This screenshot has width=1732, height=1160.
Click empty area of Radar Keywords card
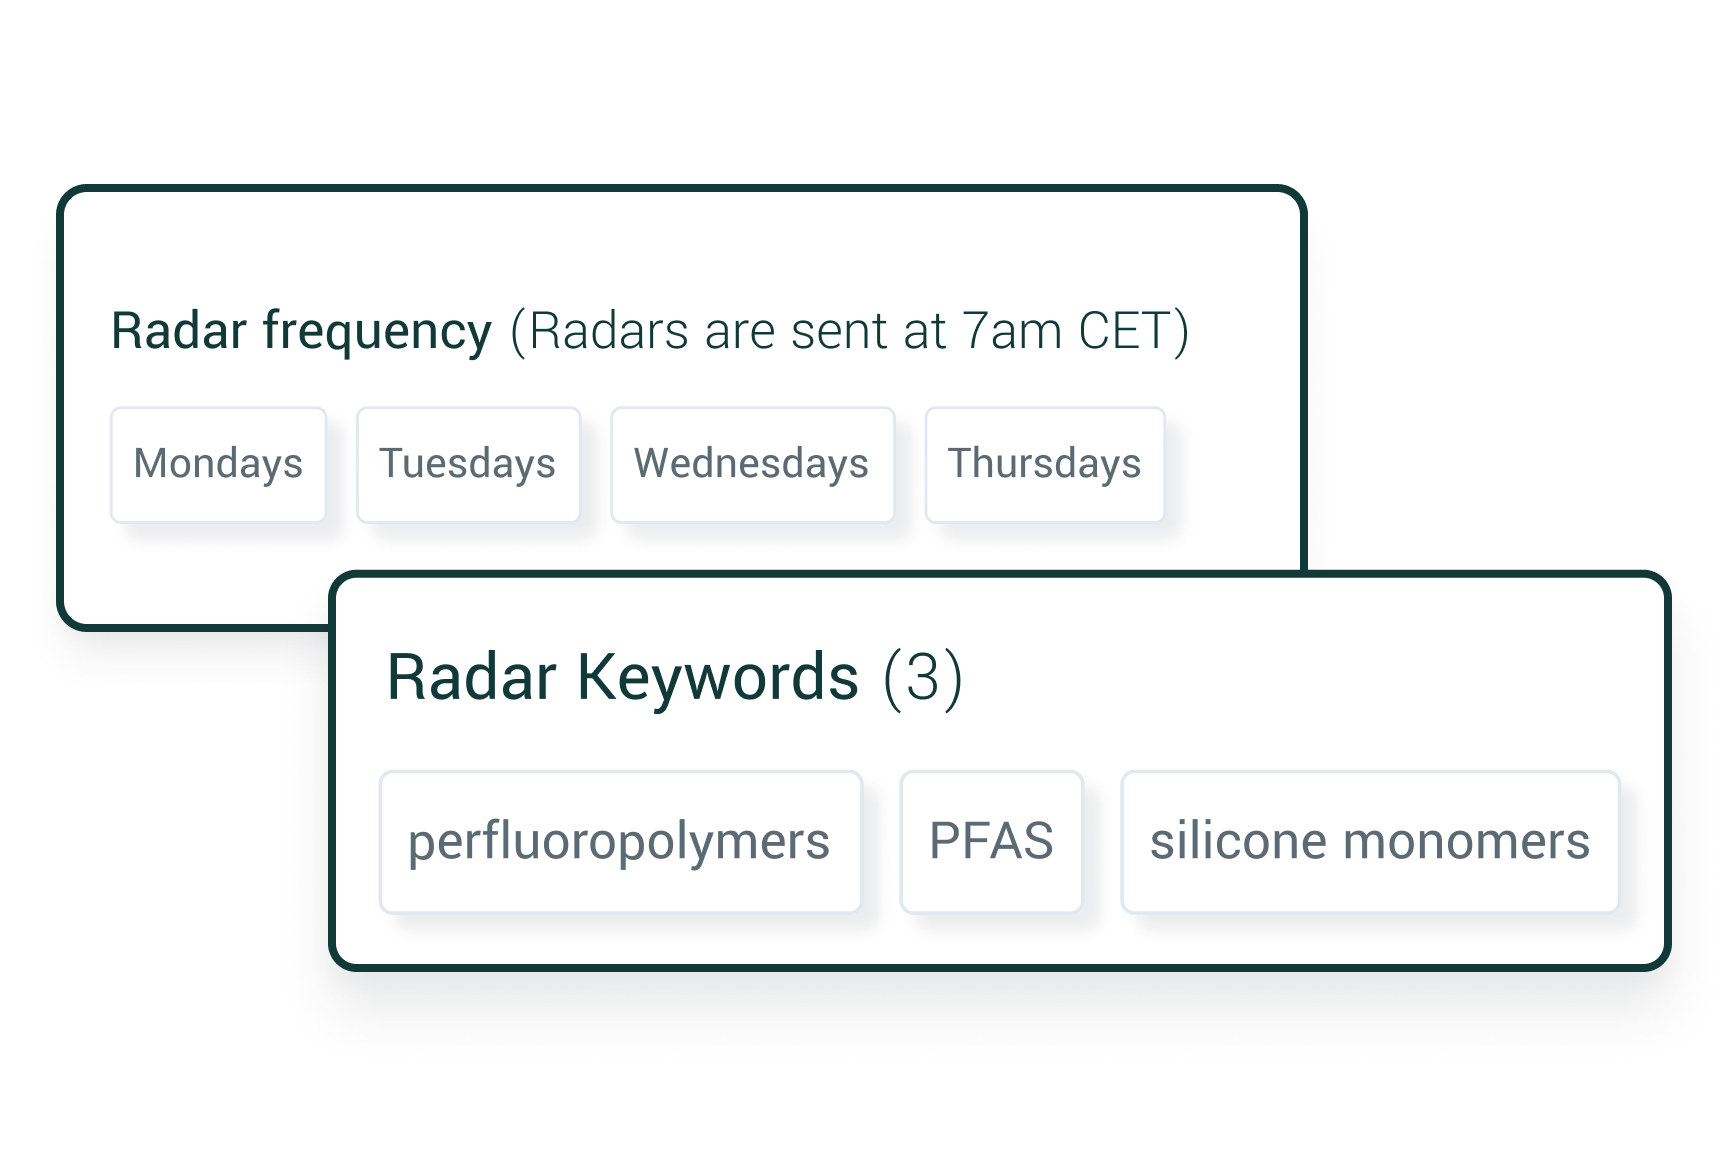click(1300, 680)
